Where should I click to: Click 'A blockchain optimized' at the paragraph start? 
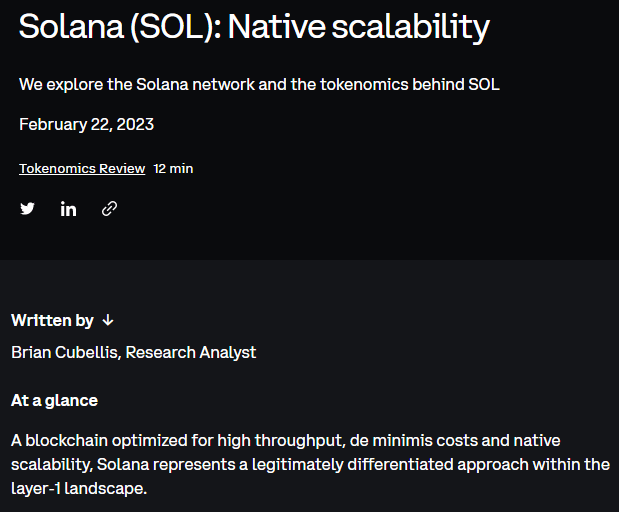point(99,440)
